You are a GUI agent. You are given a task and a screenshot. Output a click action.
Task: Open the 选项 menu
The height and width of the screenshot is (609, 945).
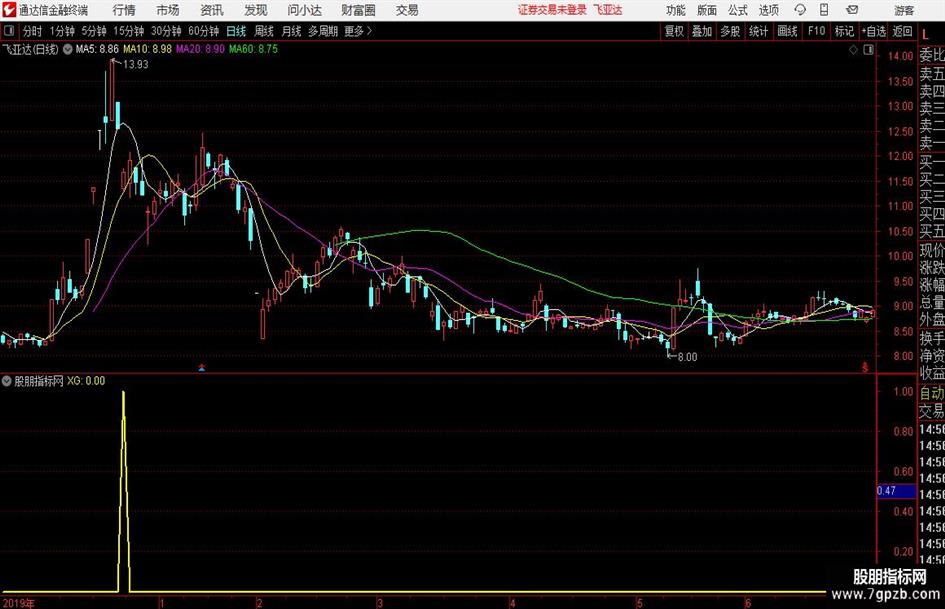(x=769, y=10)
